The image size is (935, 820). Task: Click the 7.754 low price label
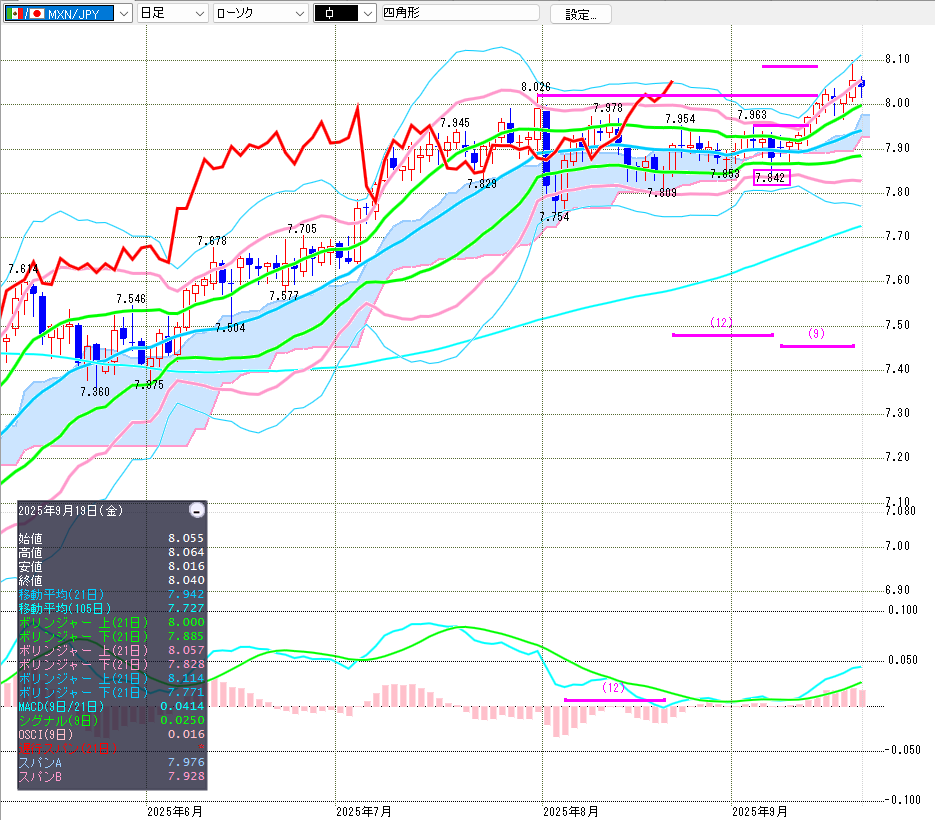[554, 217]
